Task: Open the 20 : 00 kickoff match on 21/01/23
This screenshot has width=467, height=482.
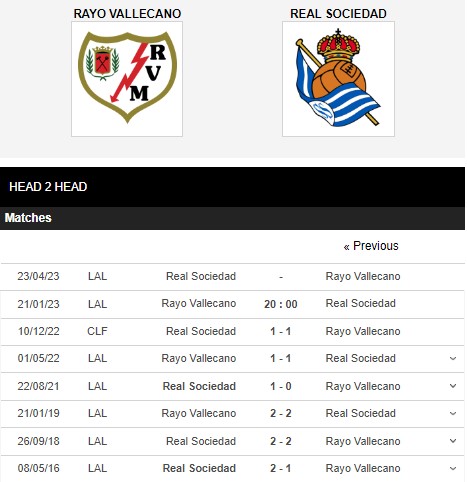Action: [281, 304]
